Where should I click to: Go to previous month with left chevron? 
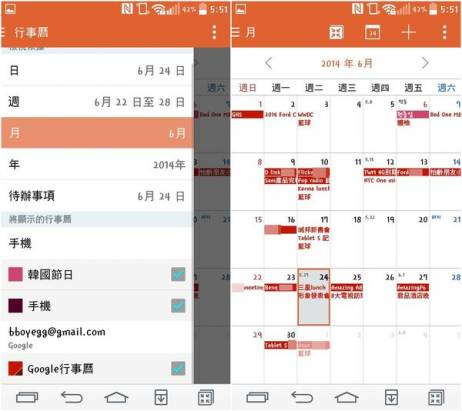(269, 63)
